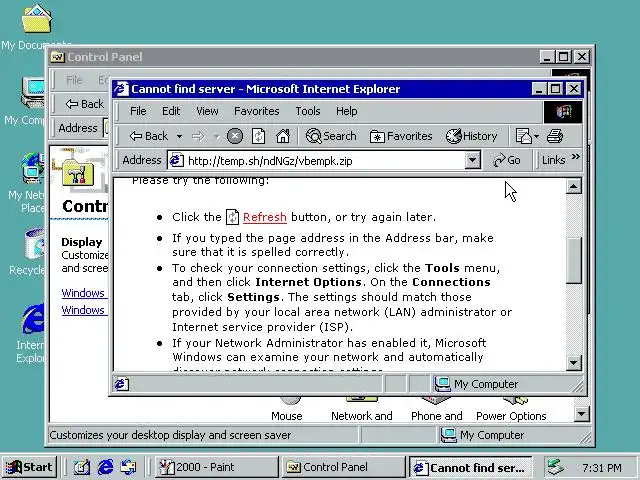Click the 7:31 PM taskbar clock

(602, 468)
